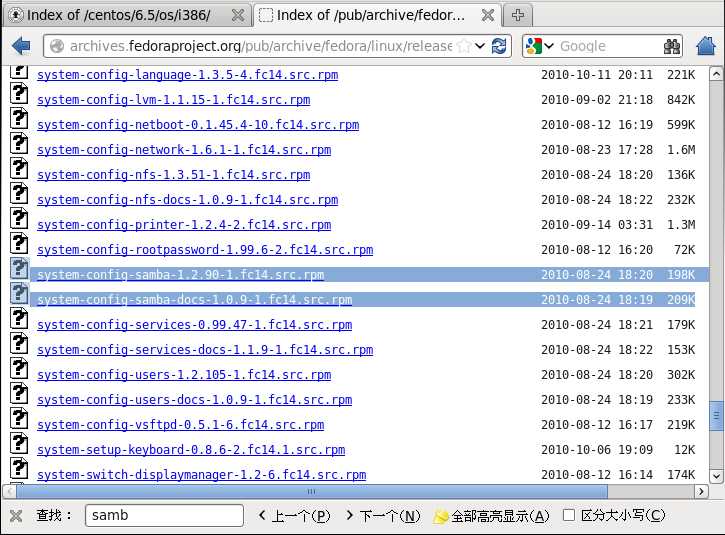The image size is (725, 535).
Task: Click 全部高亮显示(A) highlight all button
Action: tap(492, 516)
